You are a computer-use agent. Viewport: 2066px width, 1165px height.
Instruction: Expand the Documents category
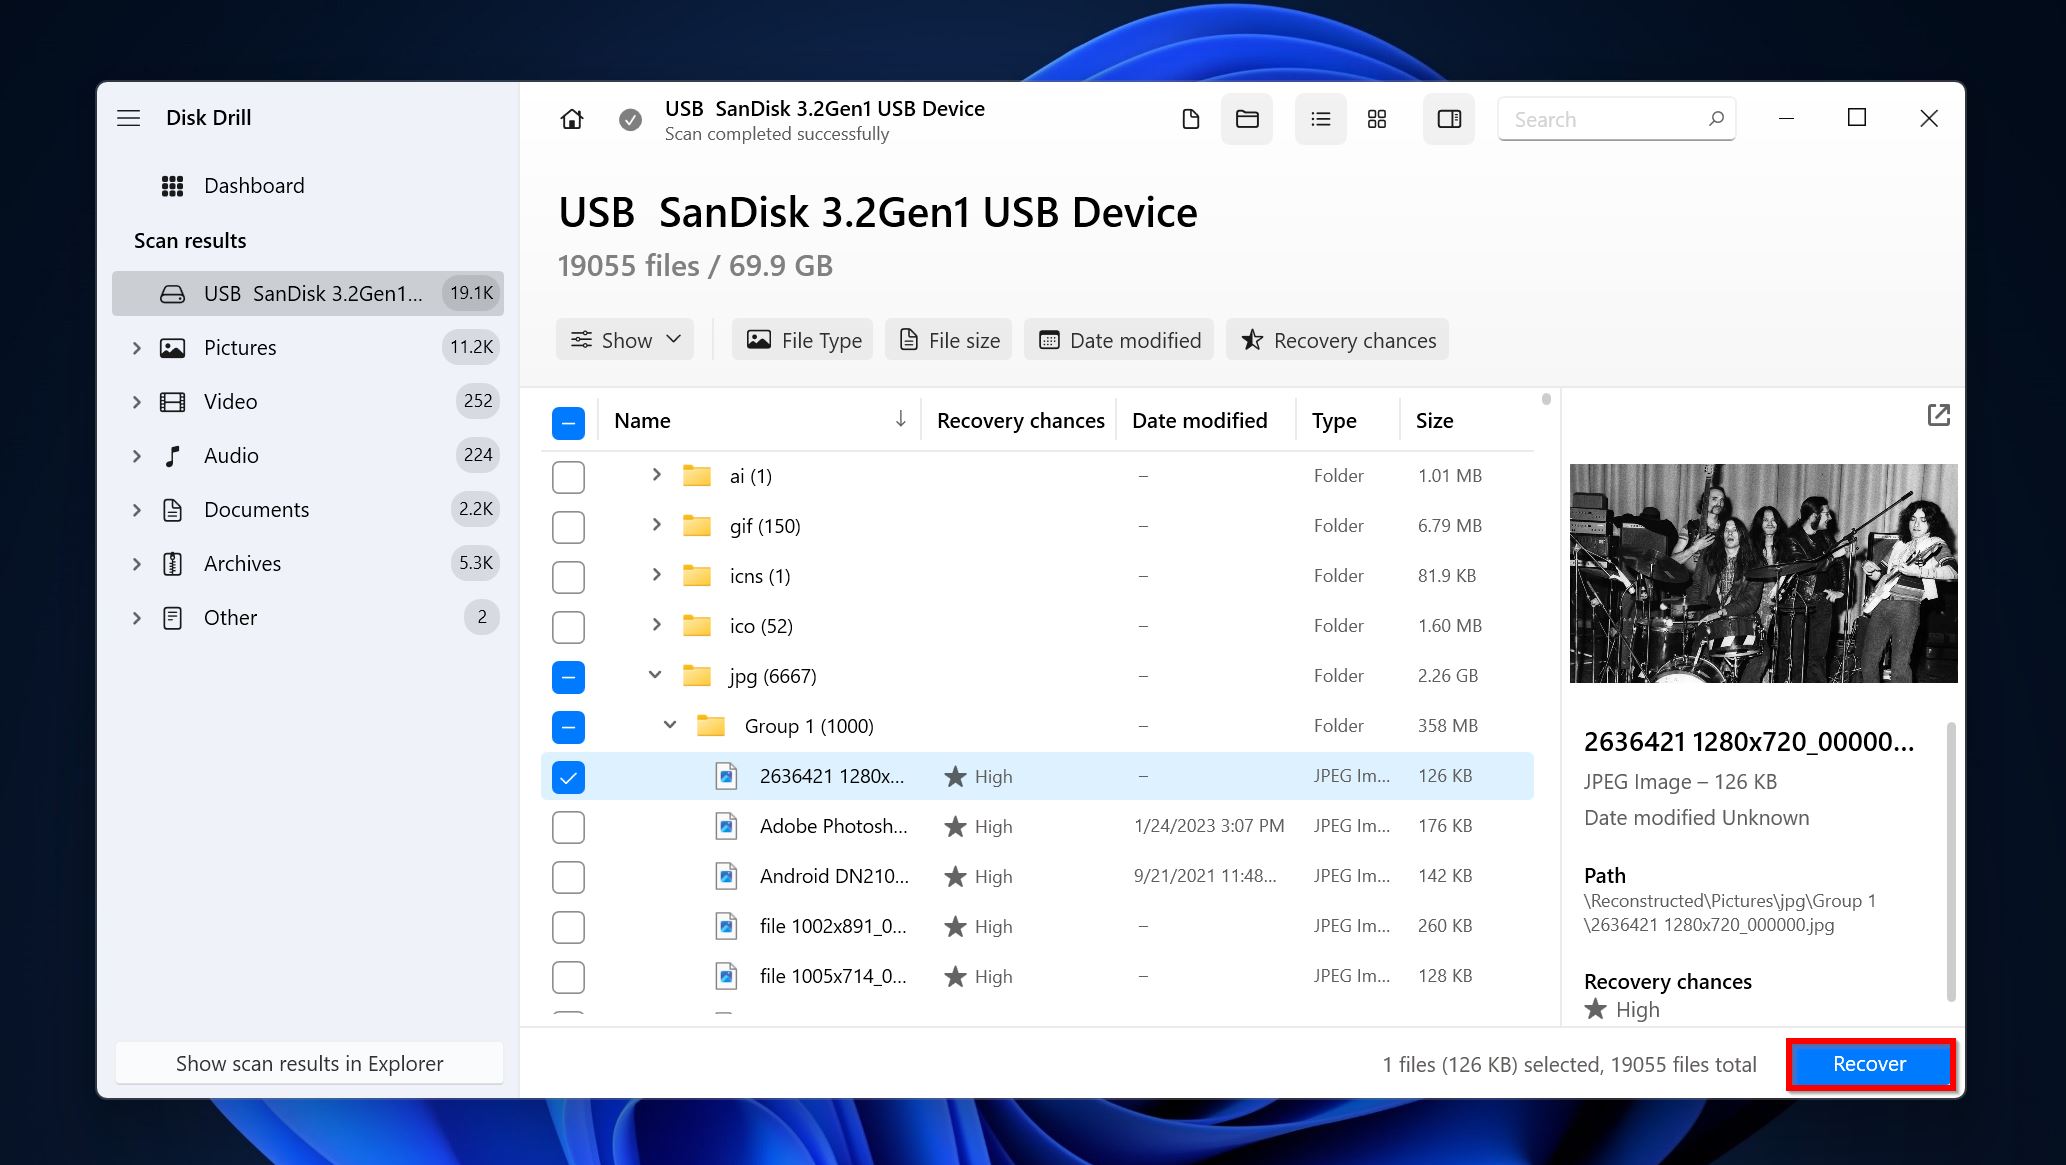coord(137,510)
